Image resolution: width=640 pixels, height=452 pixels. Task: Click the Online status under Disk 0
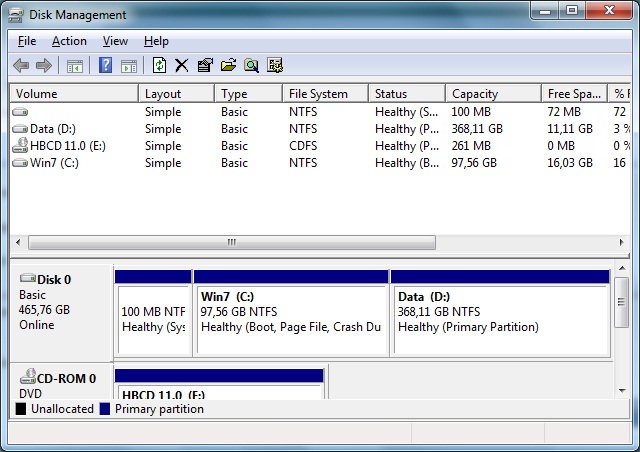pos(36,325)
